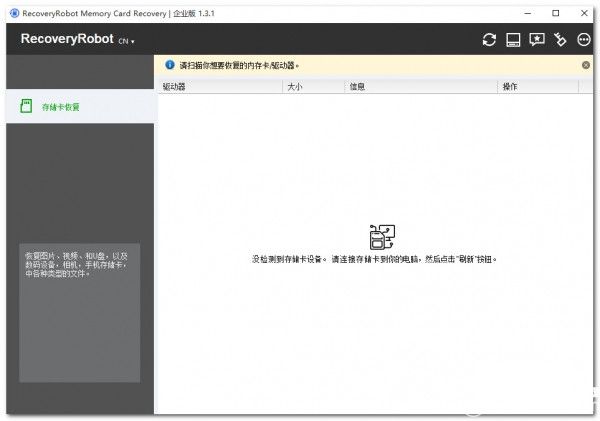Viewport: 600px width, 421px height.
Task: Click the refresh drives icon
Action: (x=489, y=39)
